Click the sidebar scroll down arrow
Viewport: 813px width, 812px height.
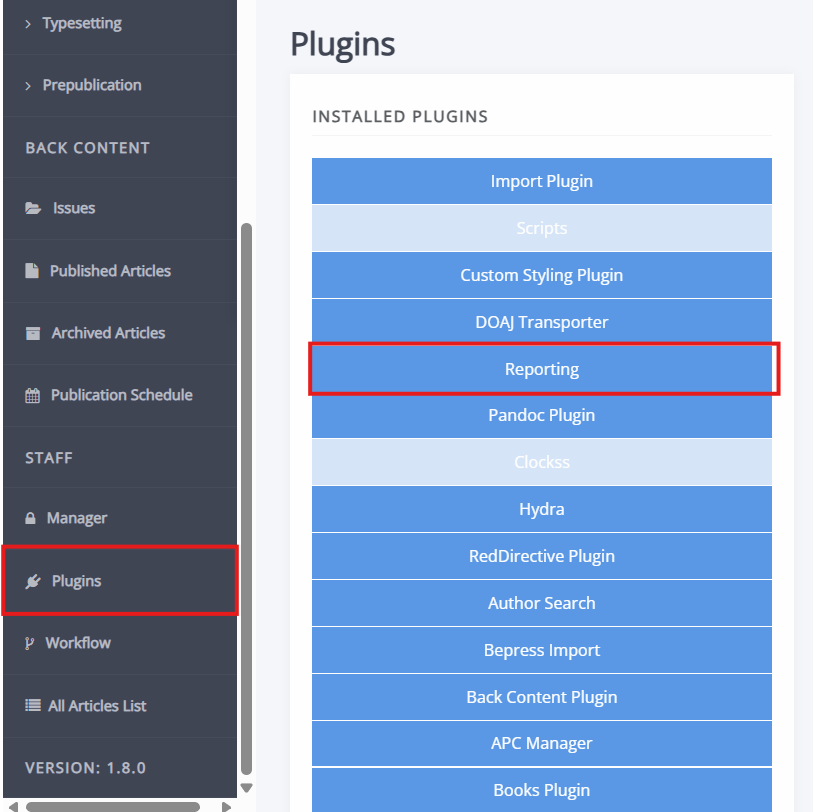(247, 788)
